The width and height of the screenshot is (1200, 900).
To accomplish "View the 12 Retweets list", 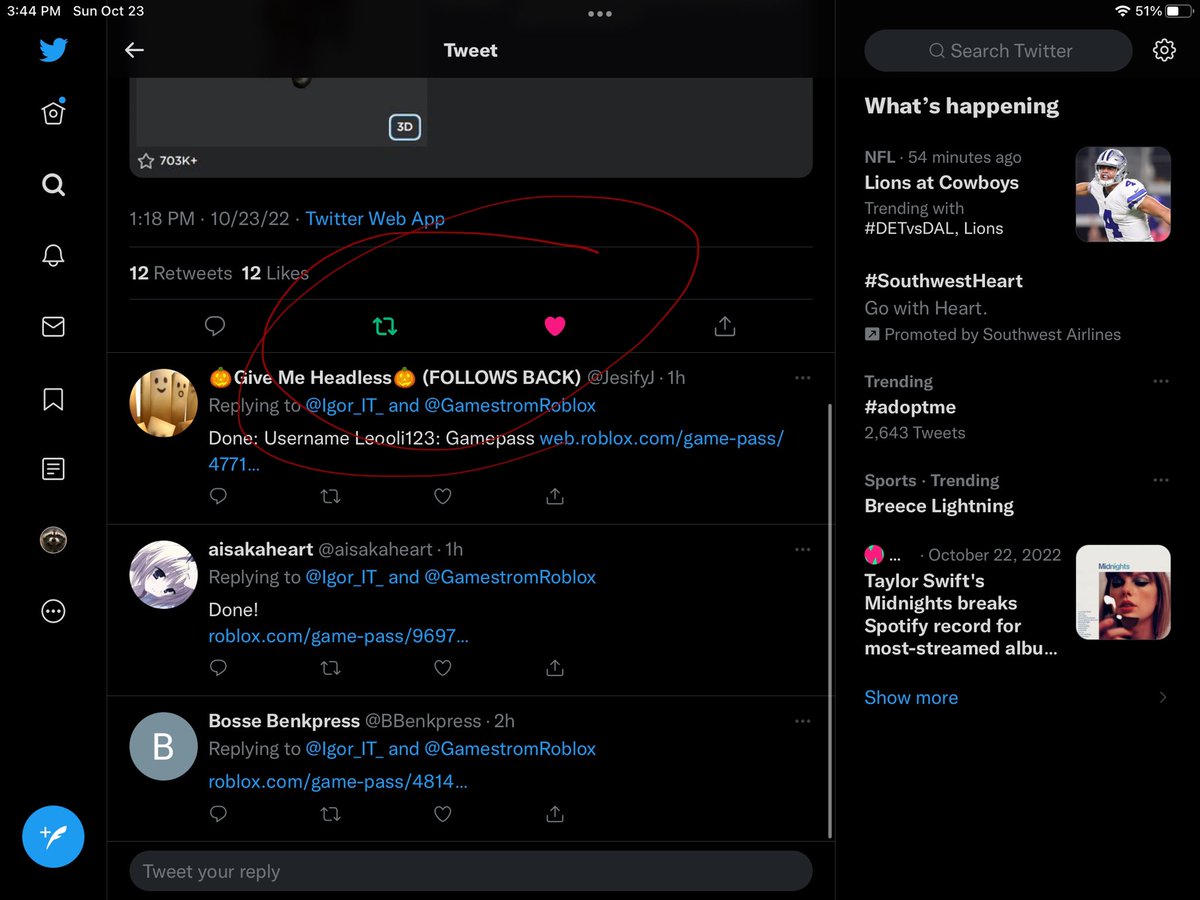I will 181,273.
